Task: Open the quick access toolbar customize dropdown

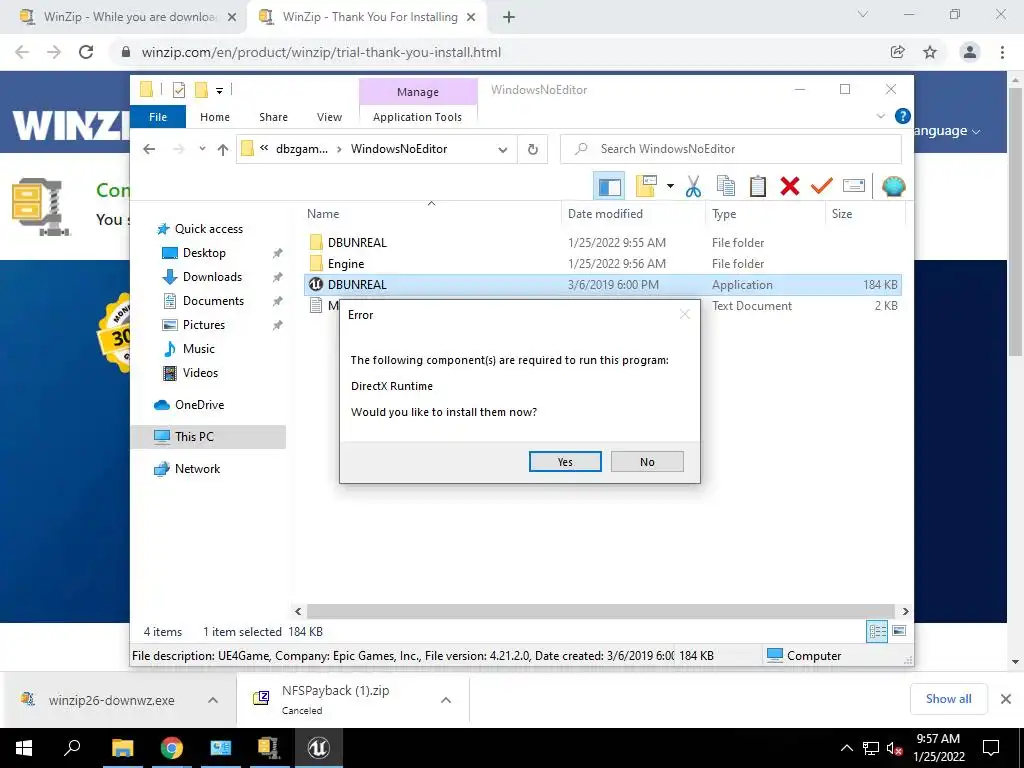Action: pos(219,91)
